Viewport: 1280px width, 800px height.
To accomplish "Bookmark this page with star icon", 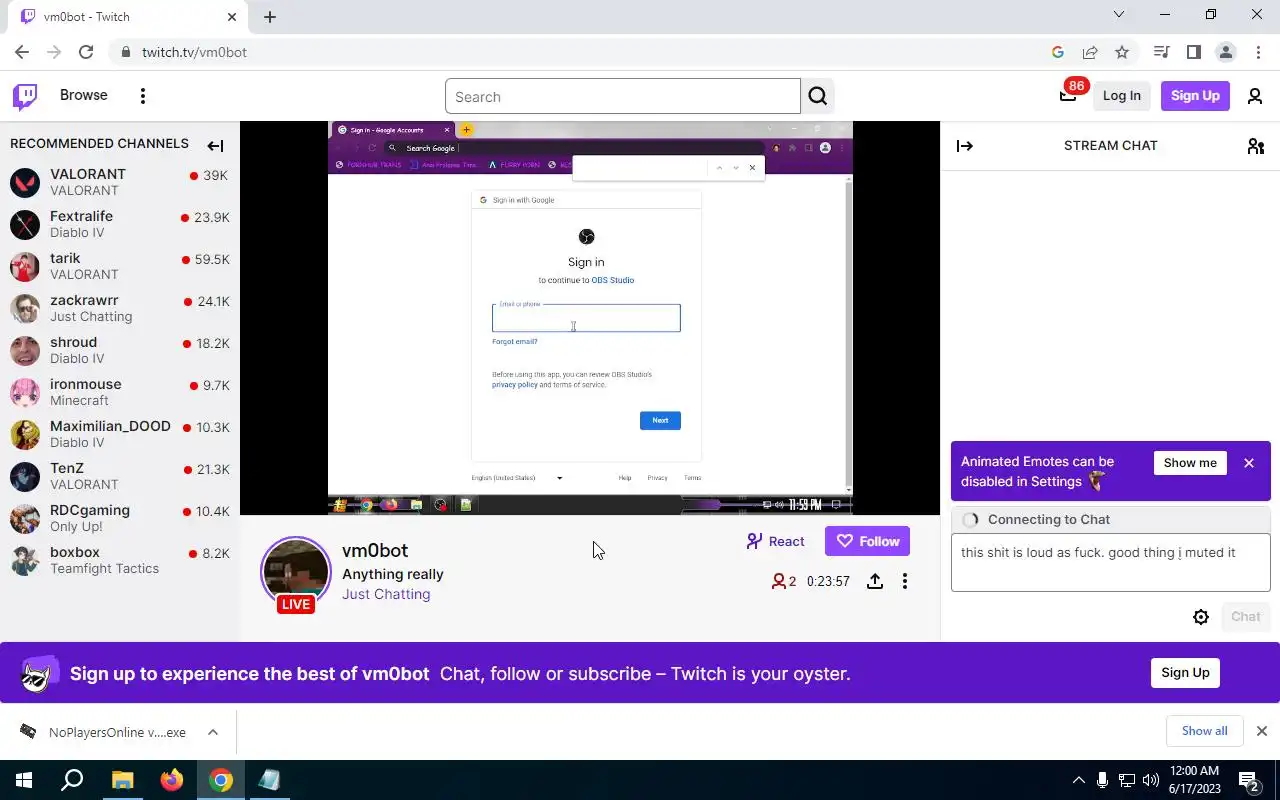I will tap(1122, 52).
